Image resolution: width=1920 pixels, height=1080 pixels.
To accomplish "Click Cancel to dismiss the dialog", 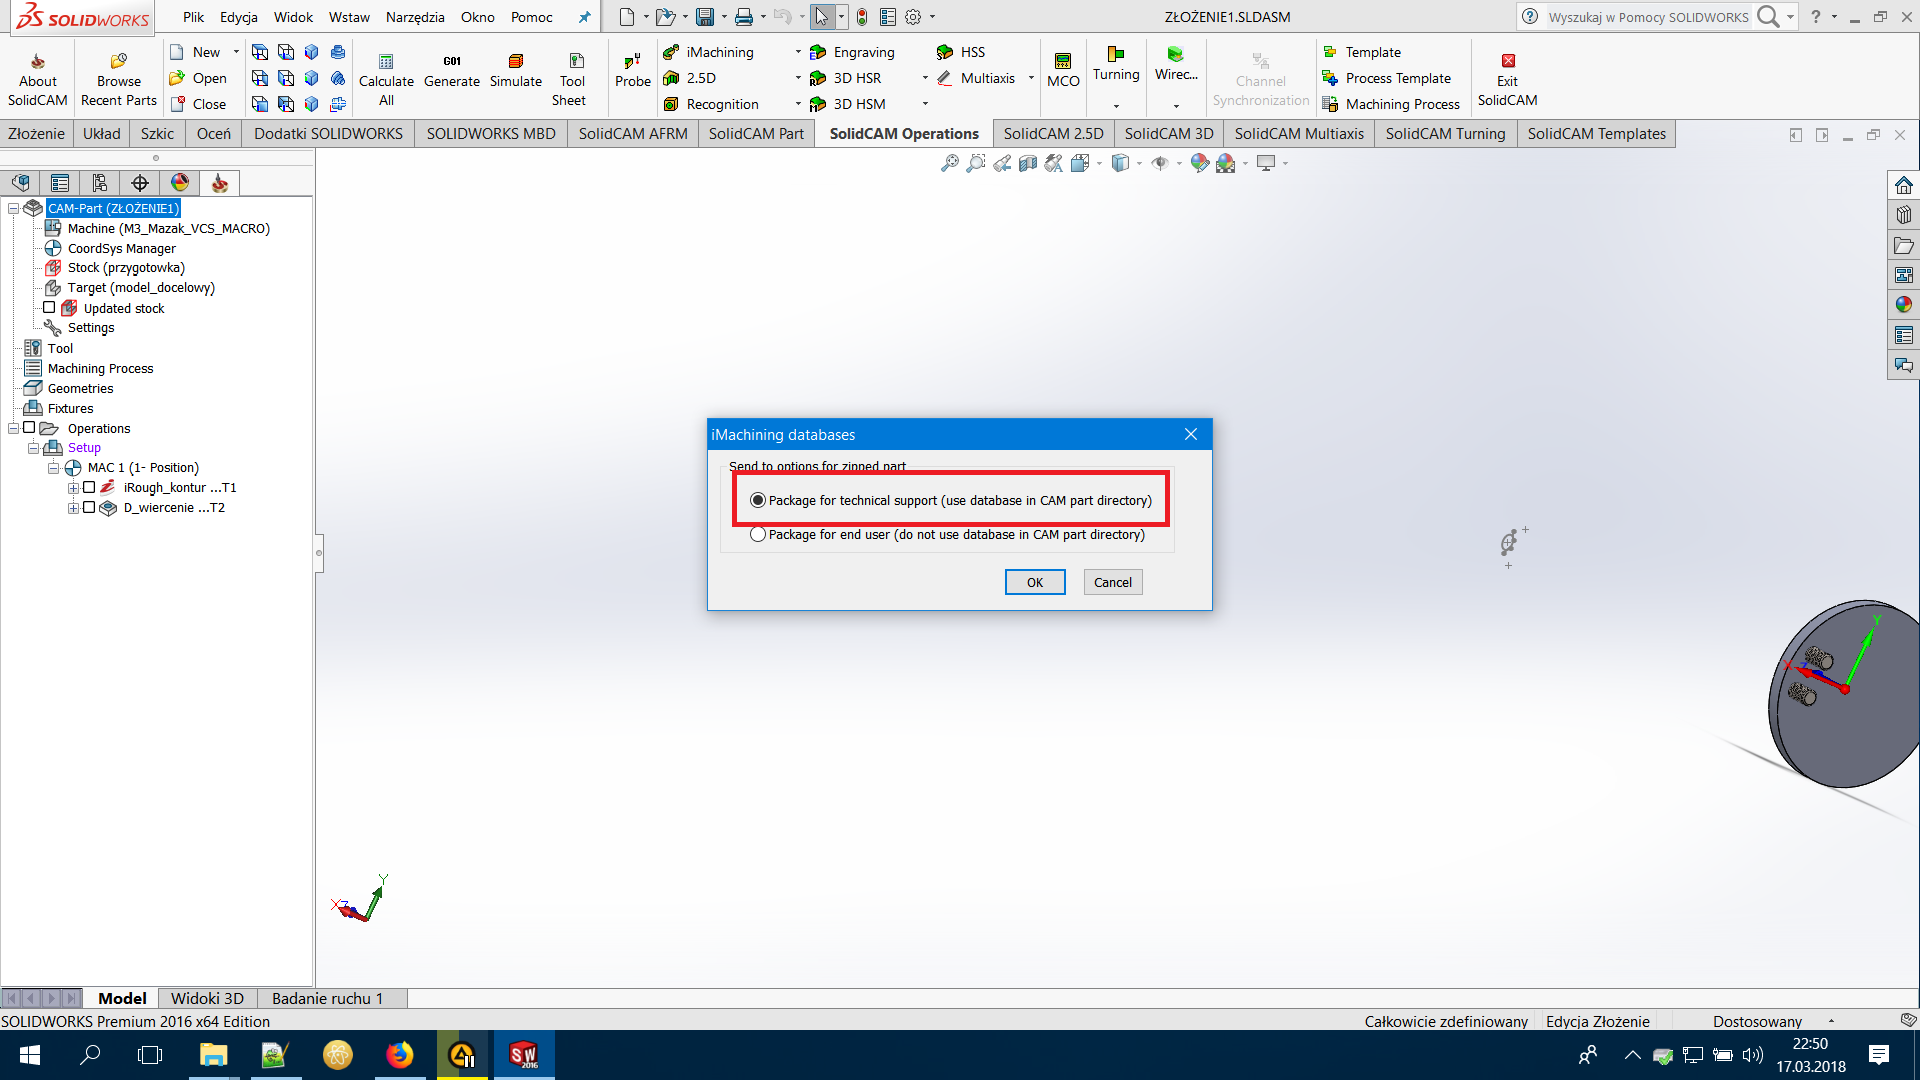I will pos(1113,582).
